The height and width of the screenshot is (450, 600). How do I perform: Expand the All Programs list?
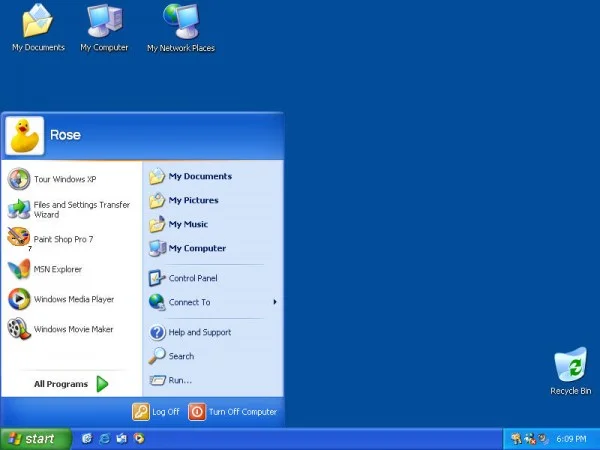(x=71, y=384)
